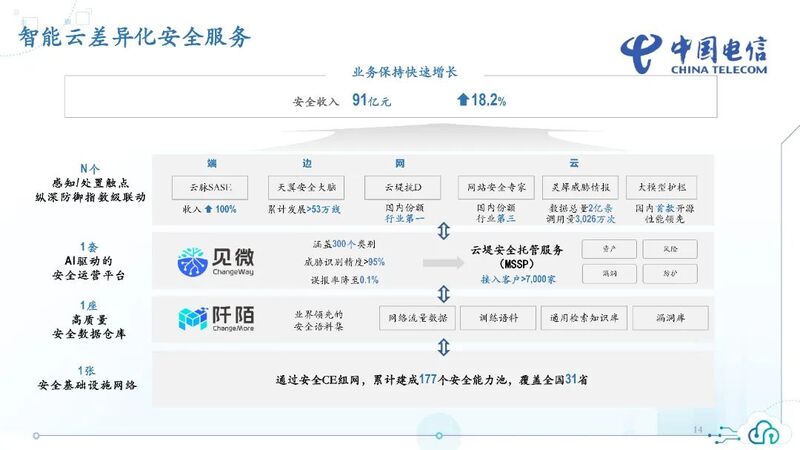Click the double arrow below 行业第一
800x450 pixels.
(443, 231)
